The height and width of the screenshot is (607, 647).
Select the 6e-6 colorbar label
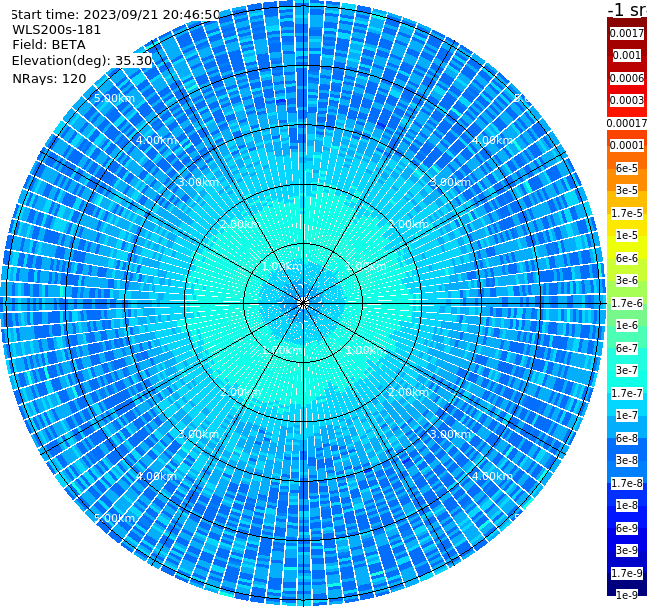coord(627,258)
